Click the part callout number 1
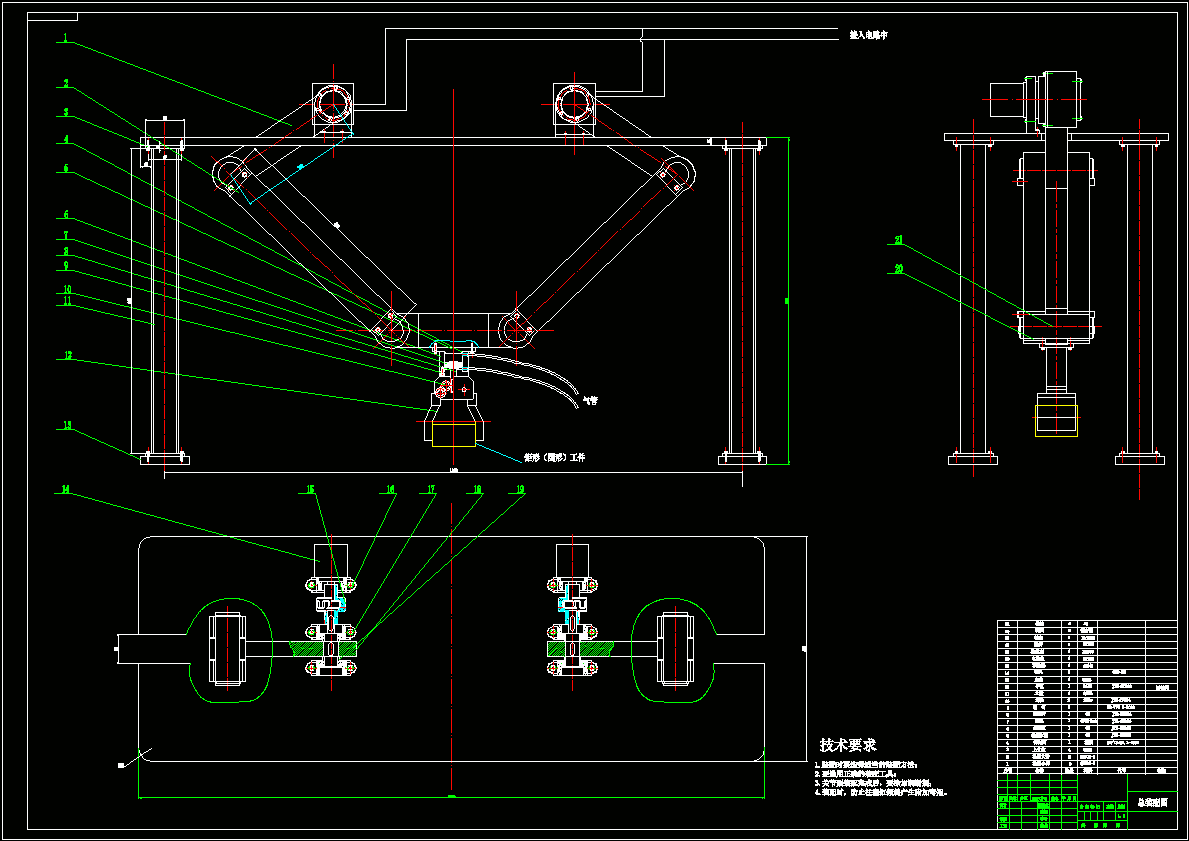 pyautogui.click(x=65, y=37)
